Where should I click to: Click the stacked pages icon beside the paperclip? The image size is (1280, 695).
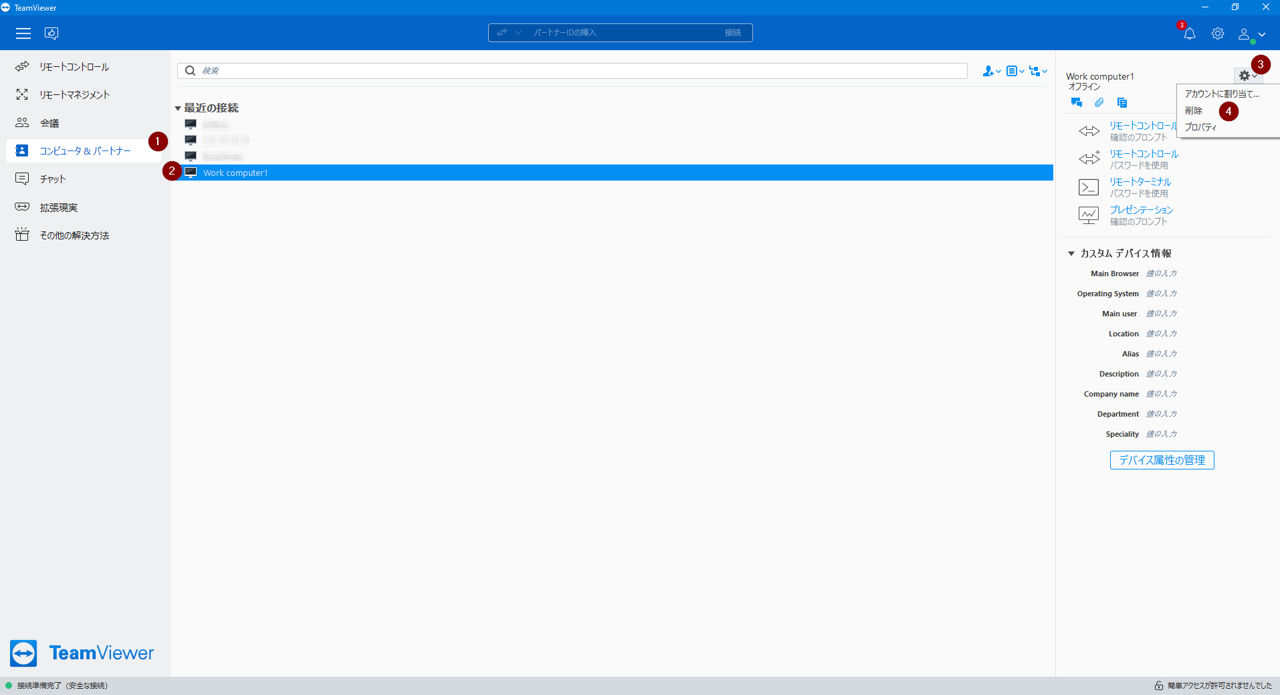coord(1122,102)
